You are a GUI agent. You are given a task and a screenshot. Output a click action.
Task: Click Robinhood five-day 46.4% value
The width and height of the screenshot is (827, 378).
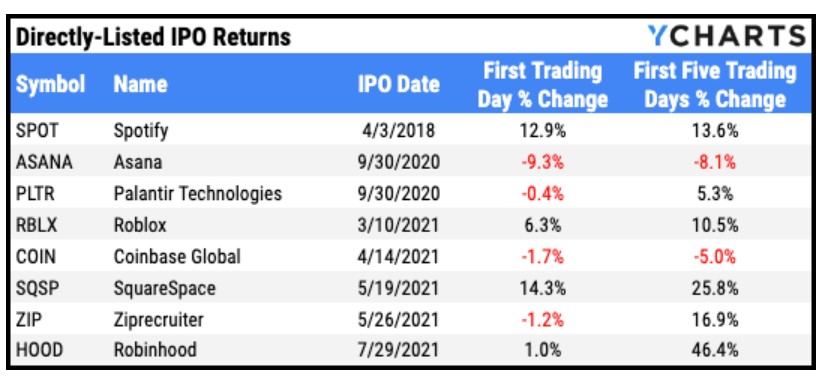point(715,349)
